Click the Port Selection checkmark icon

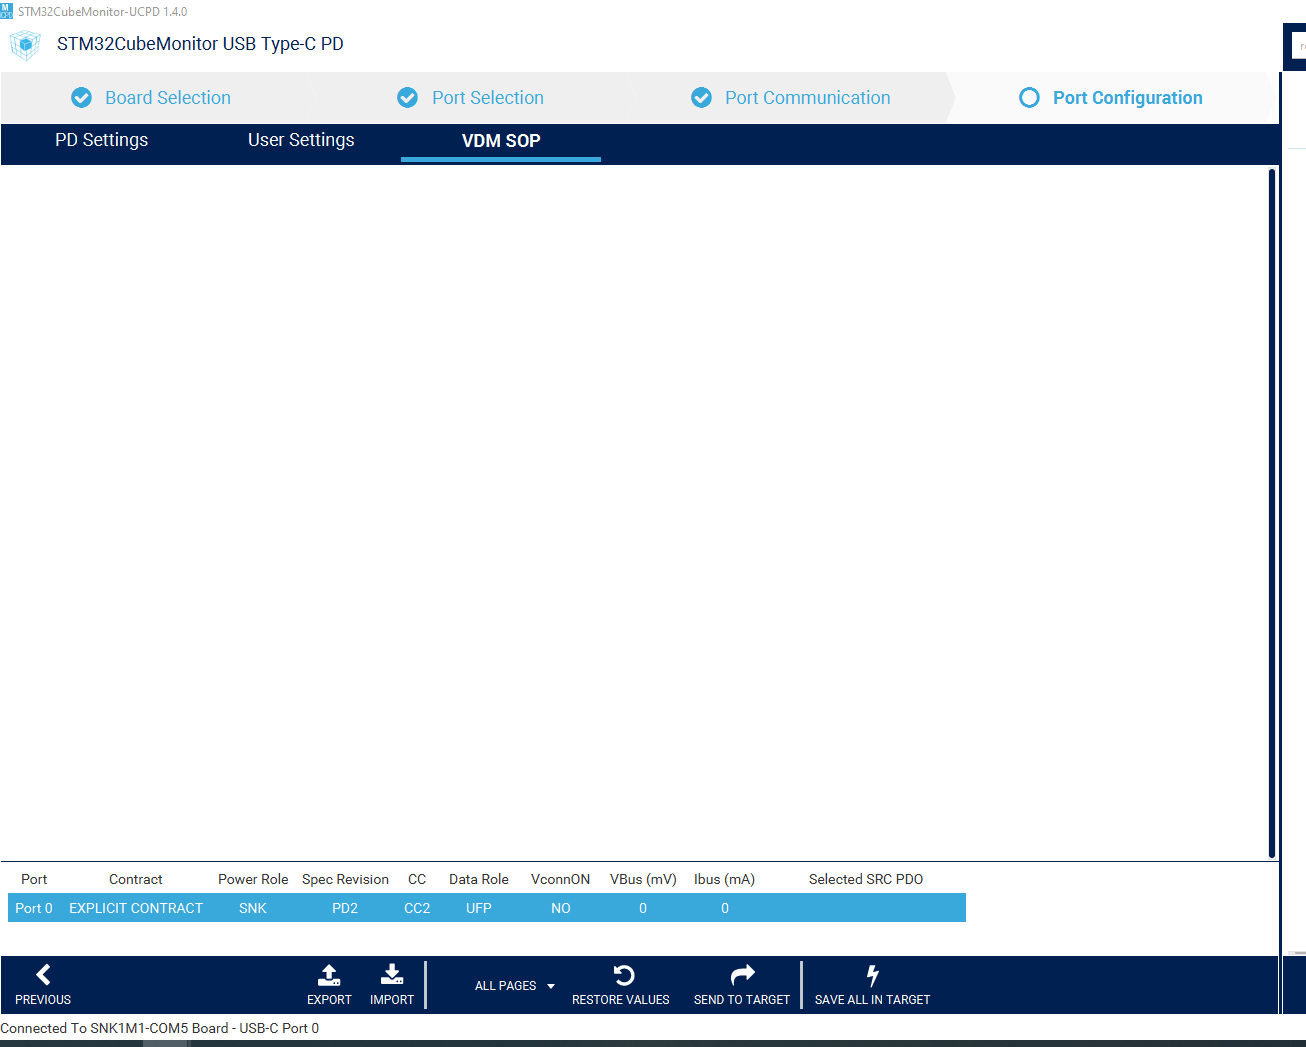click(x=407, y=97)
